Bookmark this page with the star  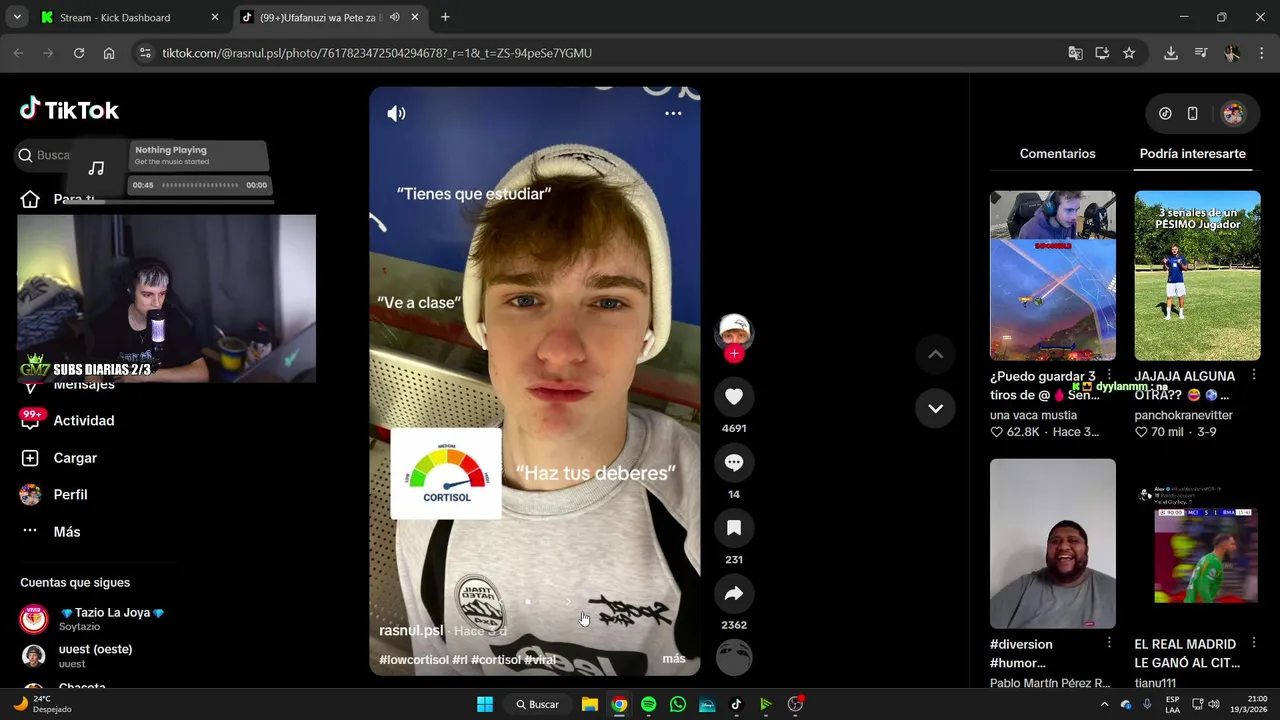pyautogui.click(x=1129, y=53)
